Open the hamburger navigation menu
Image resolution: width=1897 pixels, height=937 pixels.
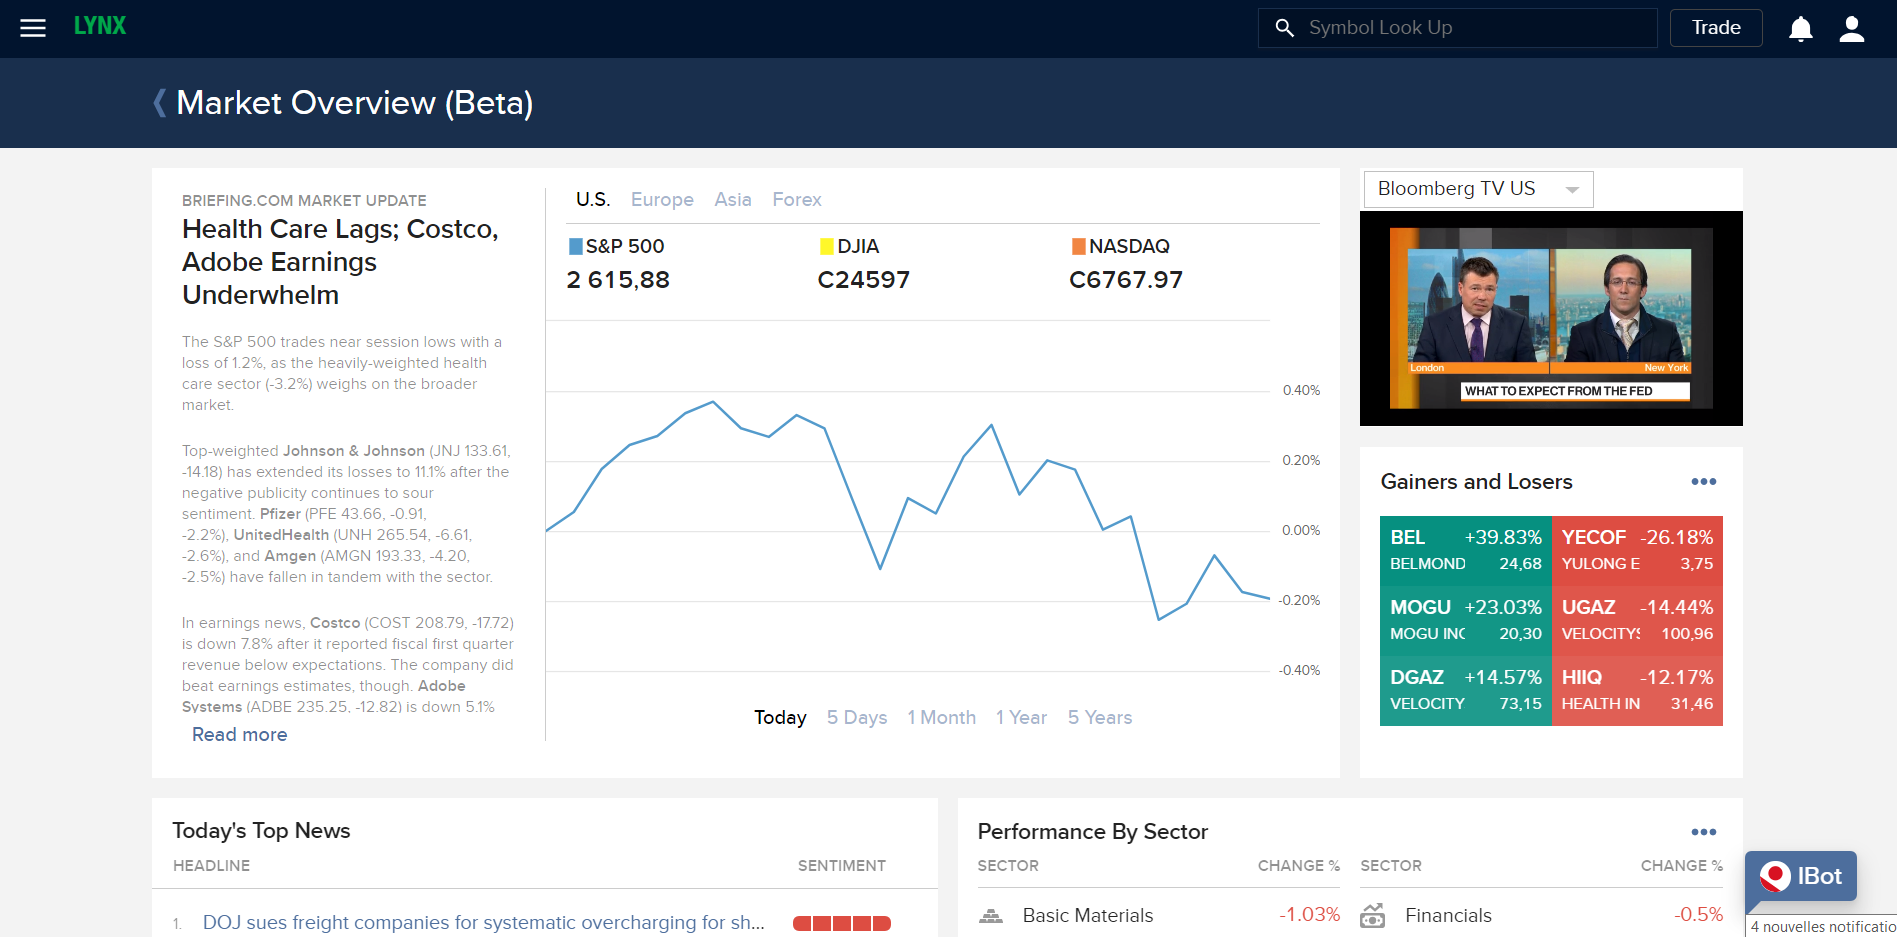(33, 28)
